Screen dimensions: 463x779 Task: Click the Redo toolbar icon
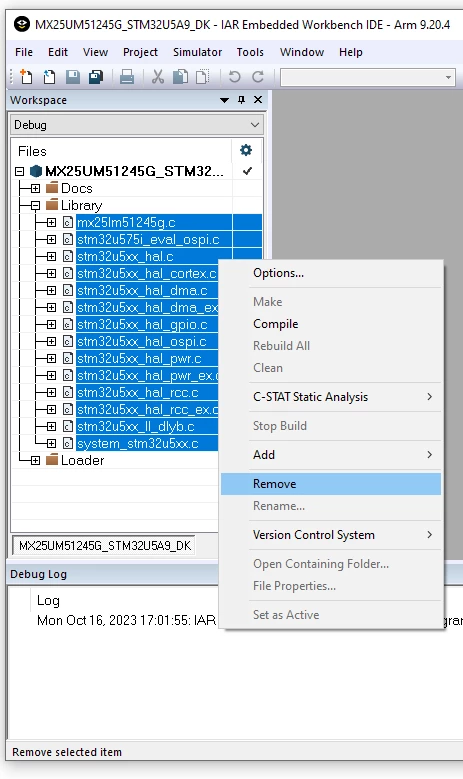[258, 77]
